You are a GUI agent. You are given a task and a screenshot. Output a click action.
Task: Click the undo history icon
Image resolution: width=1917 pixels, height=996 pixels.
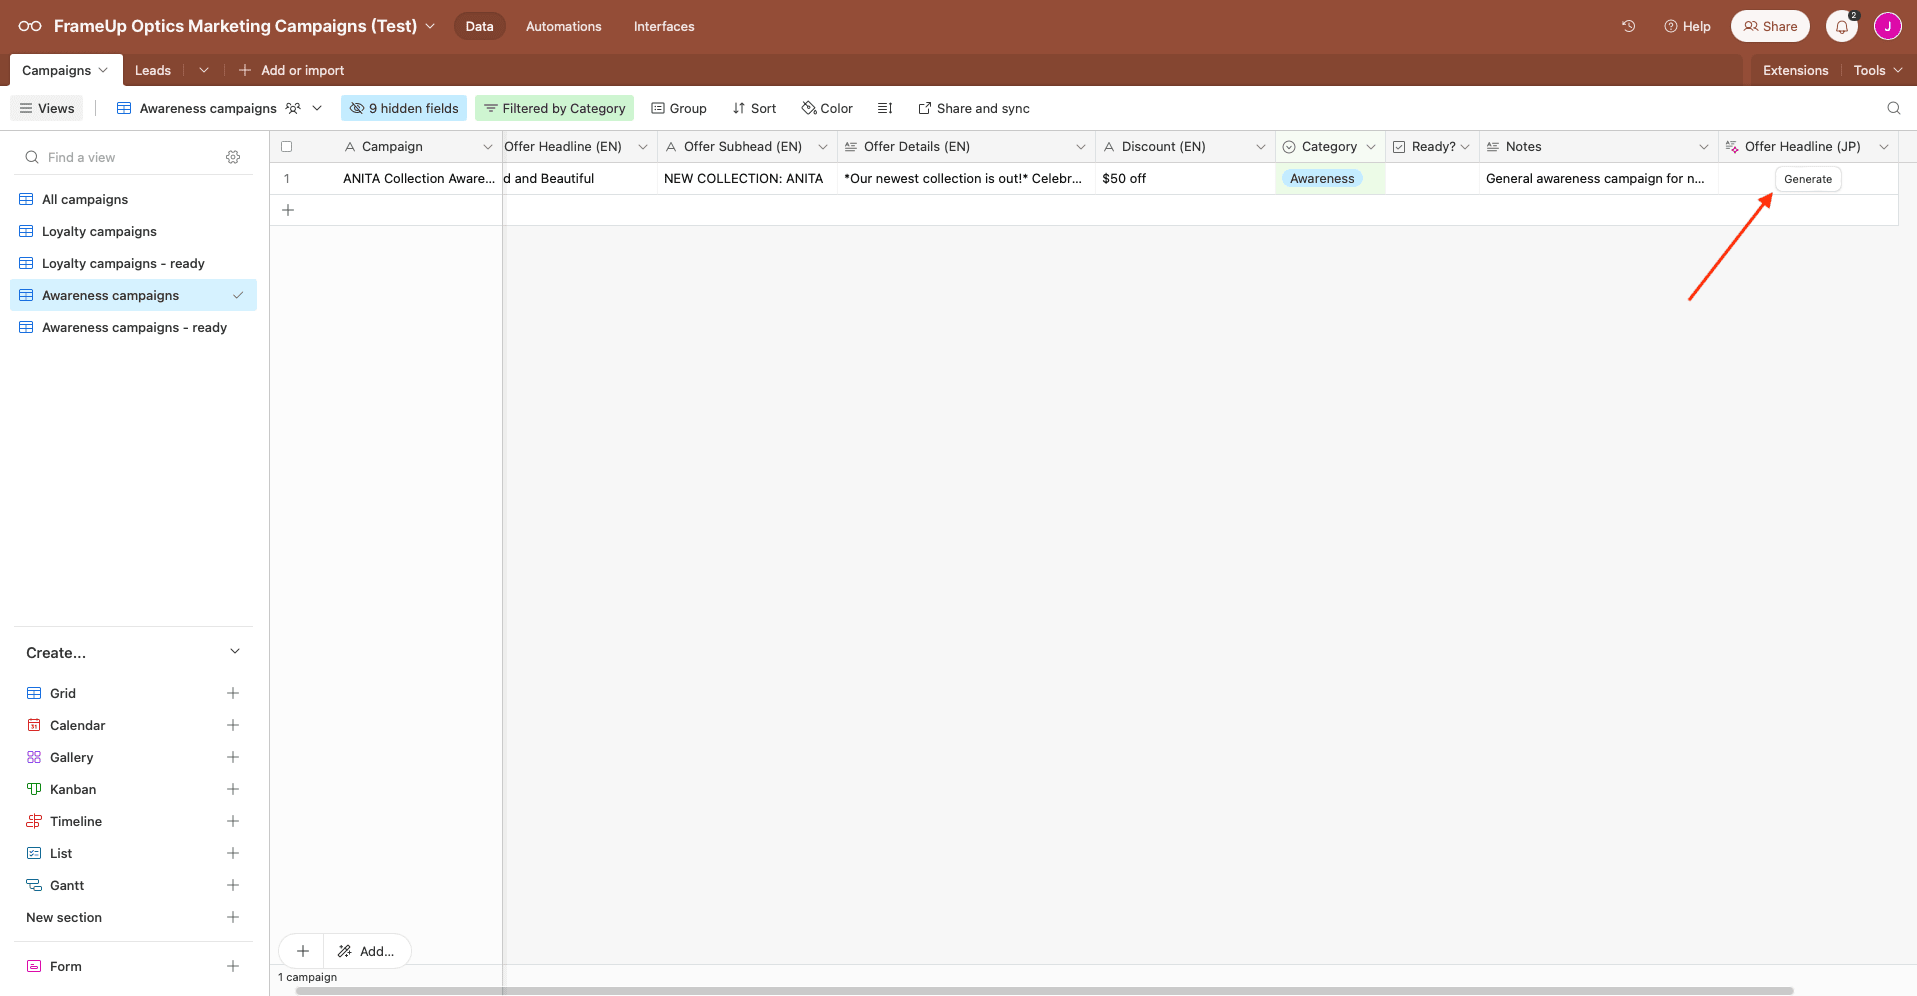click(x=1628, y=26)
